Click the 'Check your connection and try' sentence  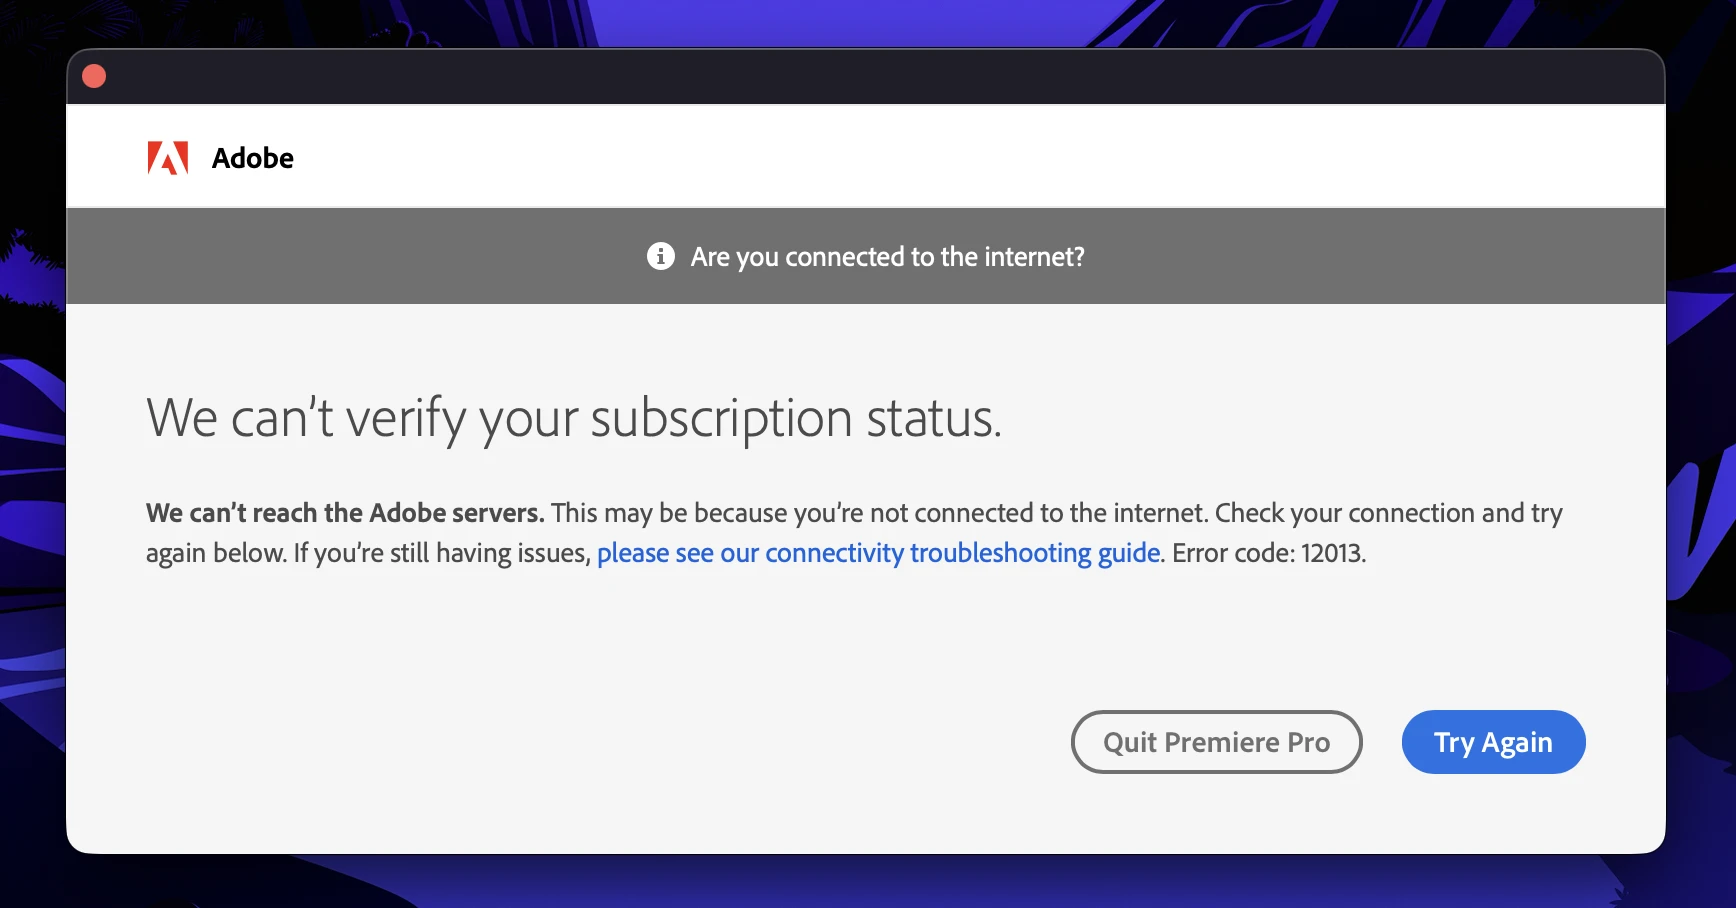point(1389,513)
